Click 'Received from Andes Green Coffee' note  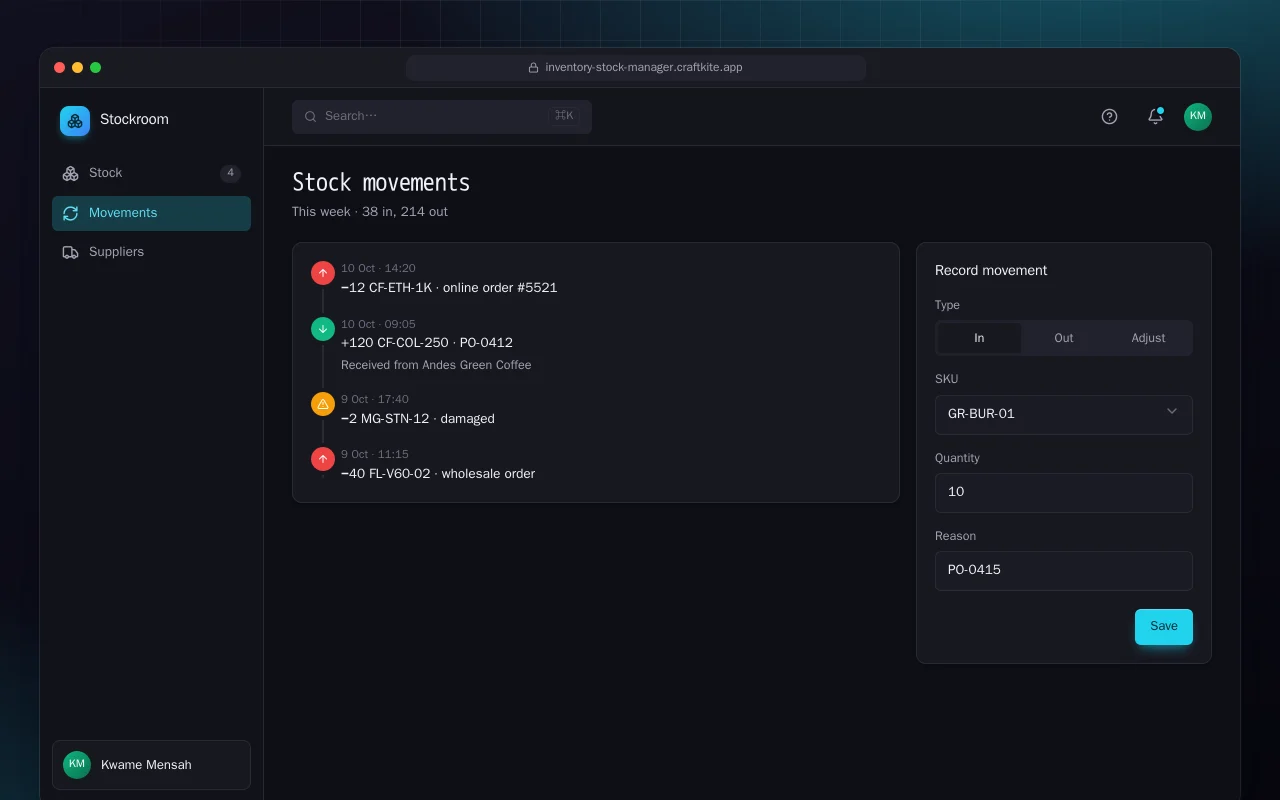pyautogui.click(x=436, y=365)
